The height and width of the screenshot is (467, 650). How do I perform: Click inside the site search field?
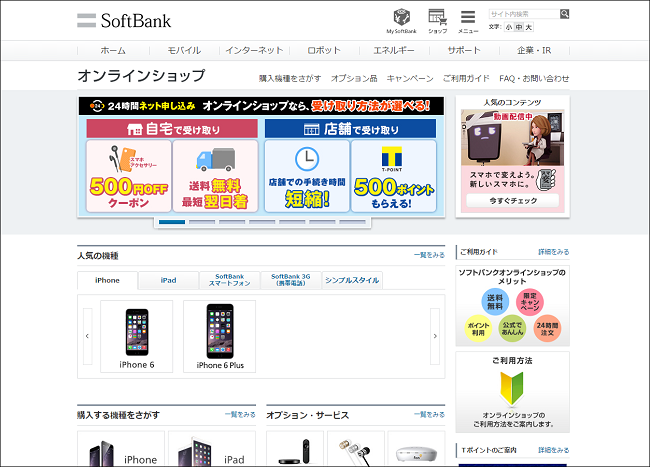coord(524,14)
